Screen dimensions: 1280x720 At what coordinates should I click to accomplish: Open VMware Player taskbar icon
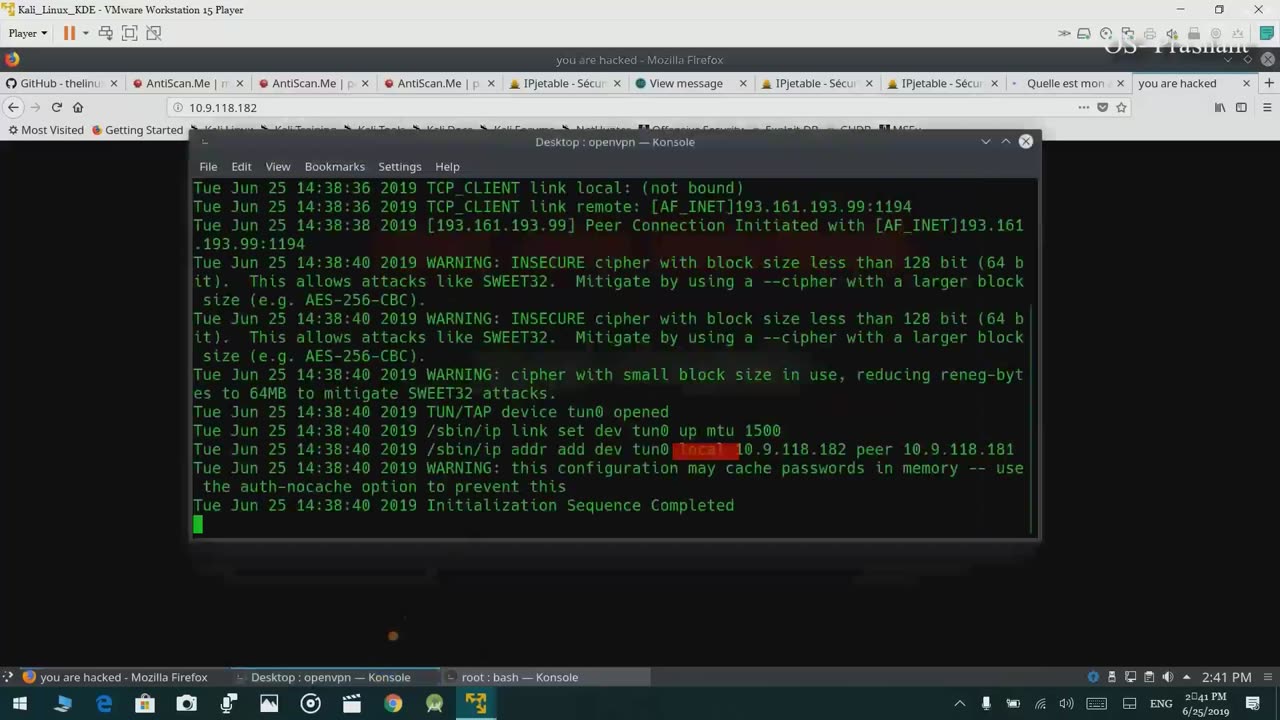pyautogui.click(x=476, y=704)
